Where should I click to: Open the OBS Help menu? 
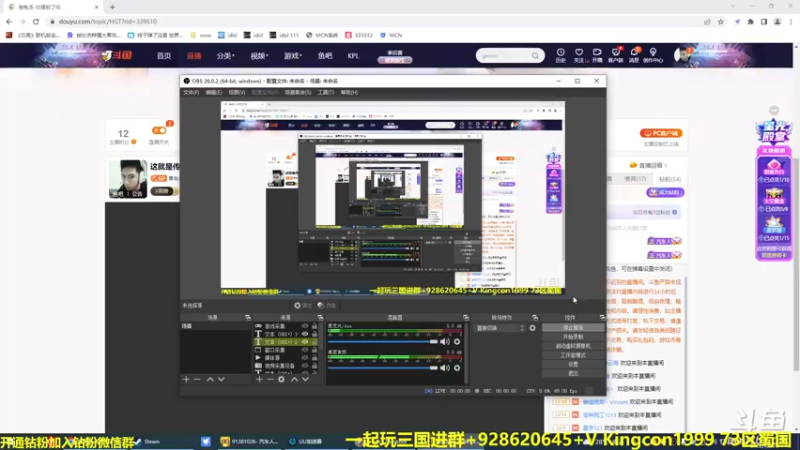coord(349,92)
